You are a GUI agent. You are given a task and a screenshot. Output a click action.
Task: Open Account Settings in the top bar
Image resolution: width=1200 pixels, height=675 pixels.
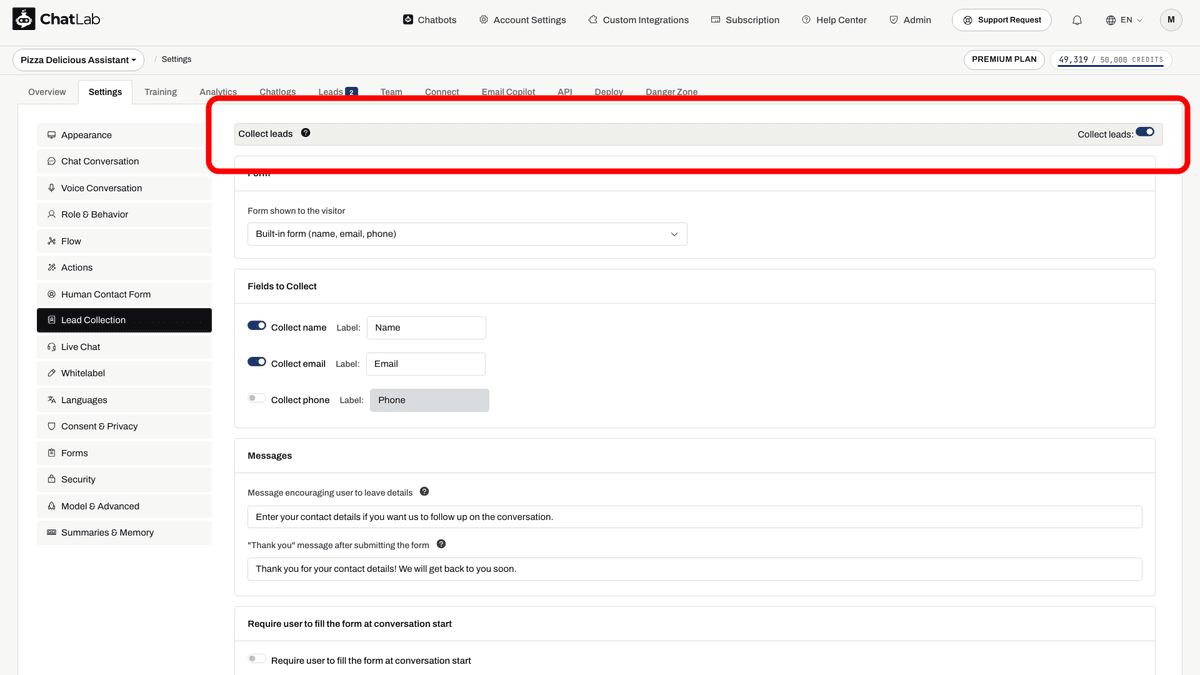[522, 20]
